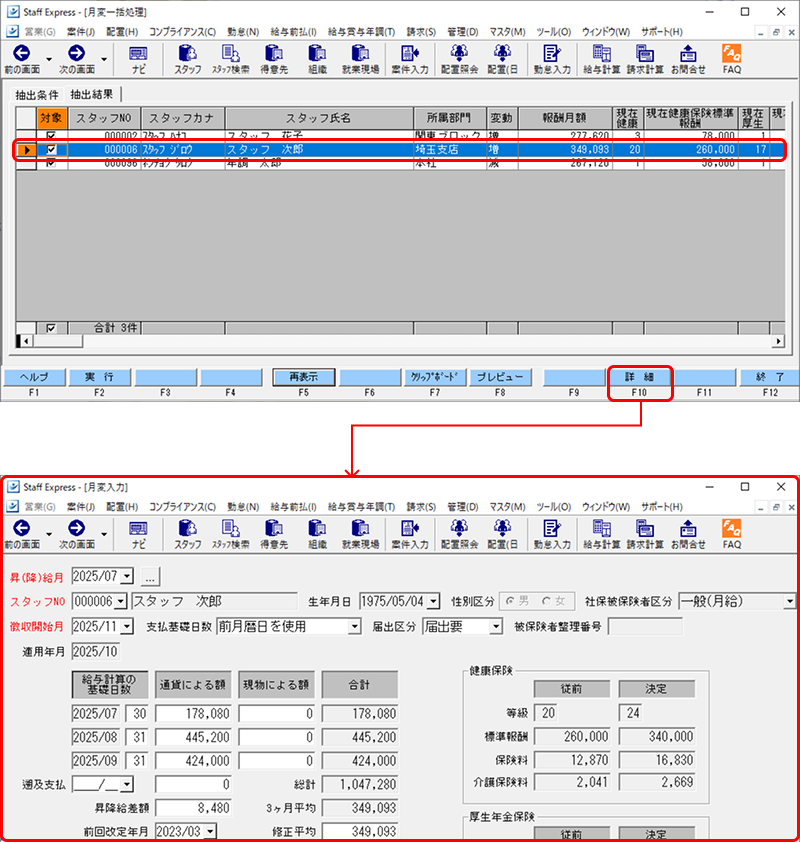This screenshot has height=842, width=800.
Task: Expand the 支払基礎日数 combo box
Action: coord(354,626)
